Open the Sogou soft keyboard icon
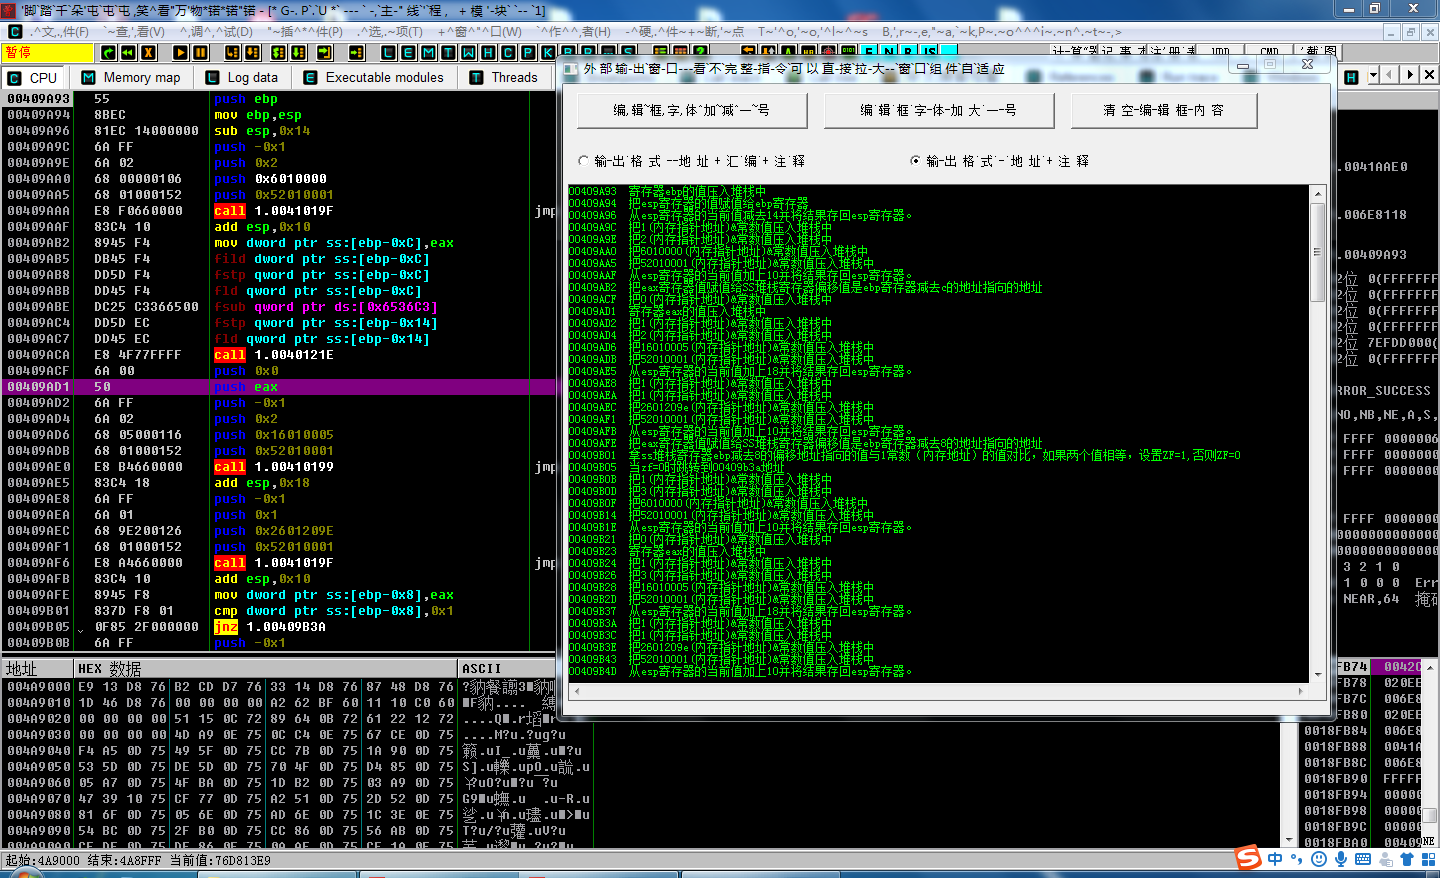Screen dimensions: 1440x878 (x=1363, y=859)
